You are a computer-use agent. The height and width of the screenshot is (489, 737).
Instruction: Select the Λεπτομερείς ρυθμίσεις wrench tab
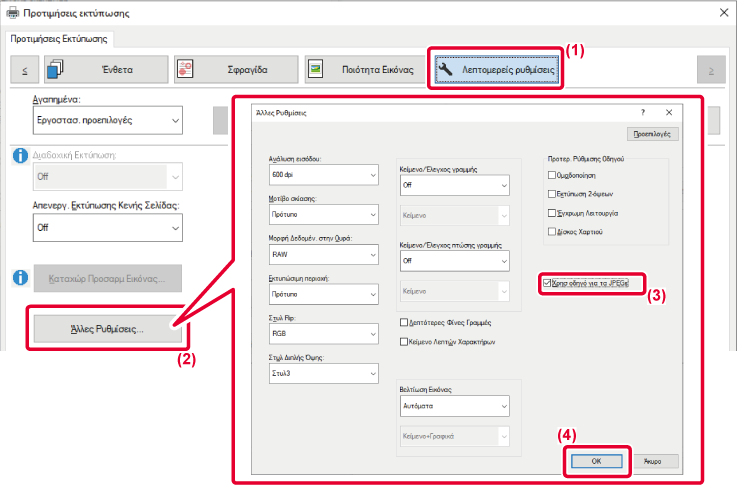496,70
